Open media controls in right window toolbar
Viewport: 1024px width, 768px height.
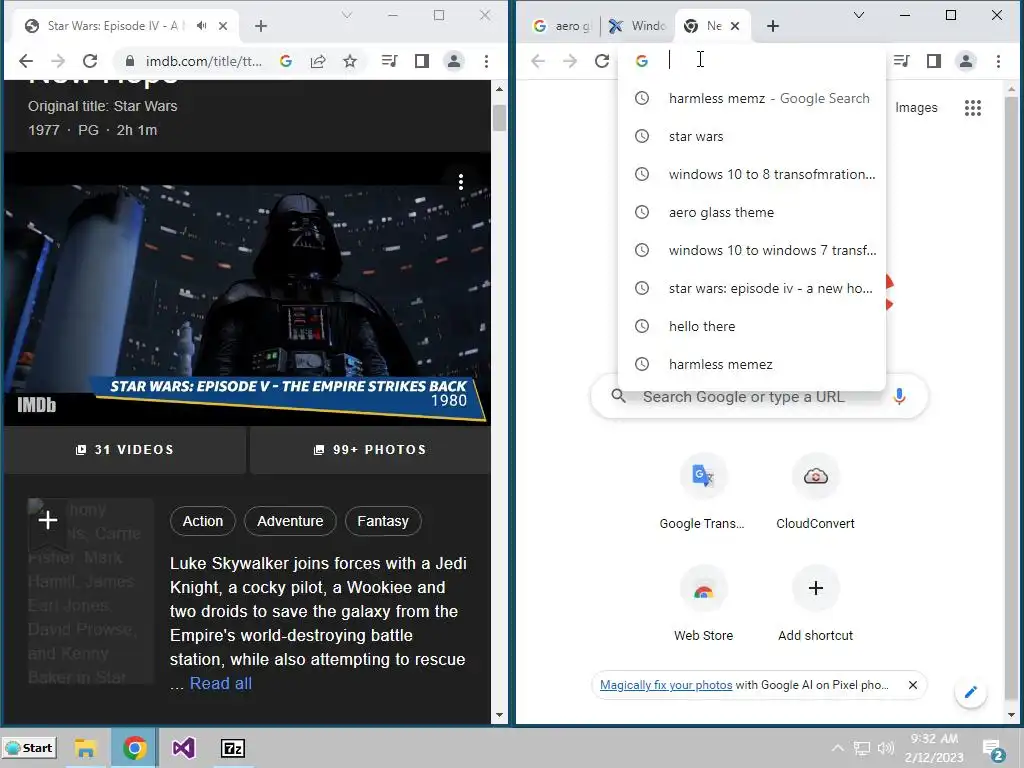(x=902, y=61)
